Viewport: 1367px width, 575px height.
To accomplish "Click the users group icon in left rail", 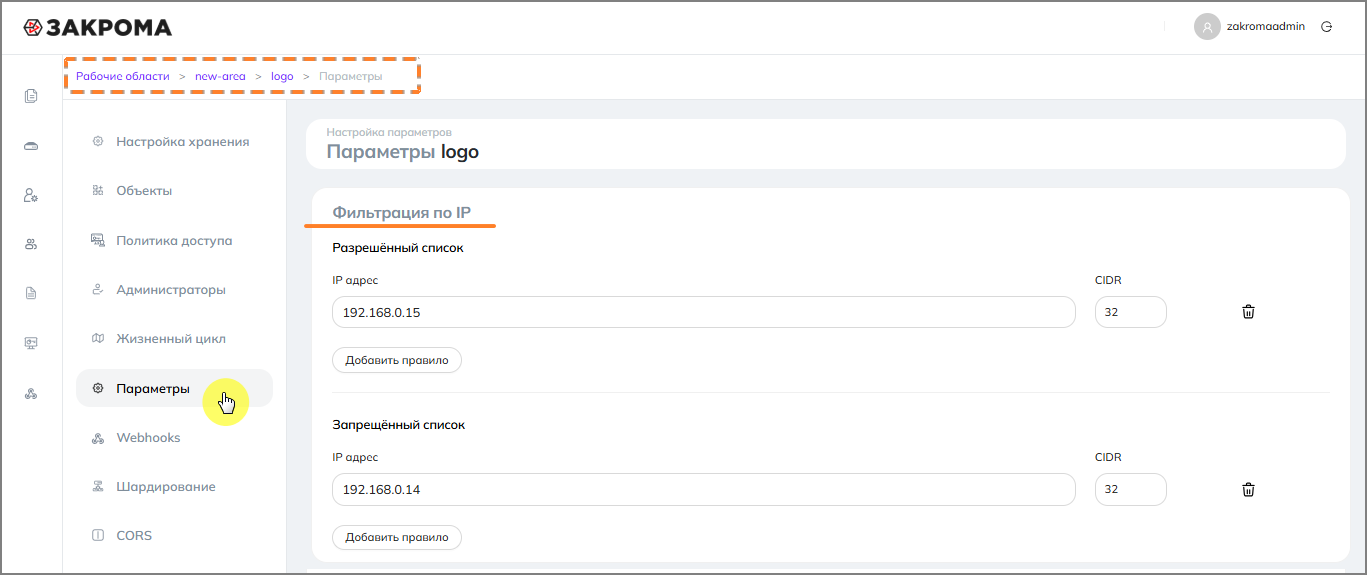I will 31,244.
